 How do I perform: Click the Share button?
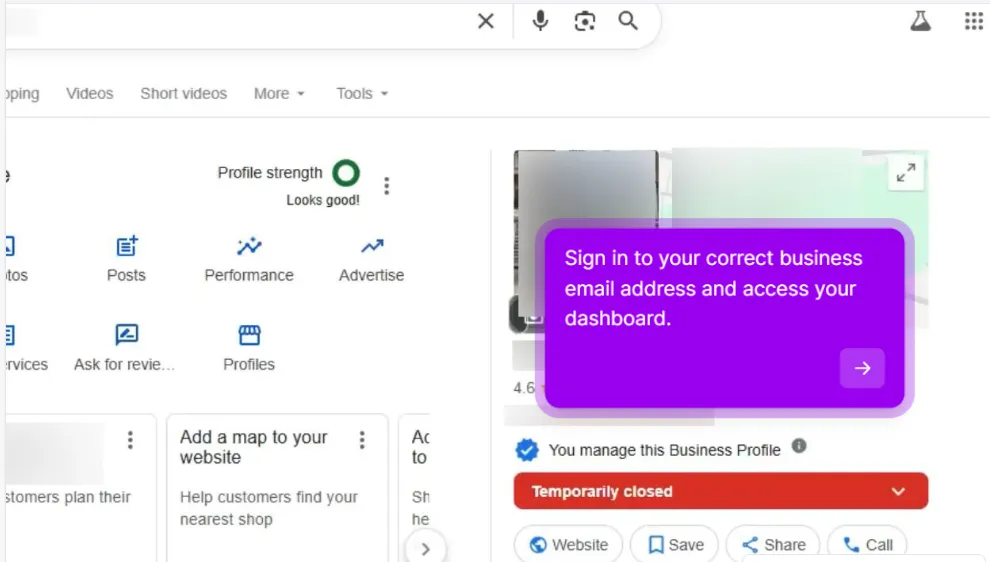773,544
